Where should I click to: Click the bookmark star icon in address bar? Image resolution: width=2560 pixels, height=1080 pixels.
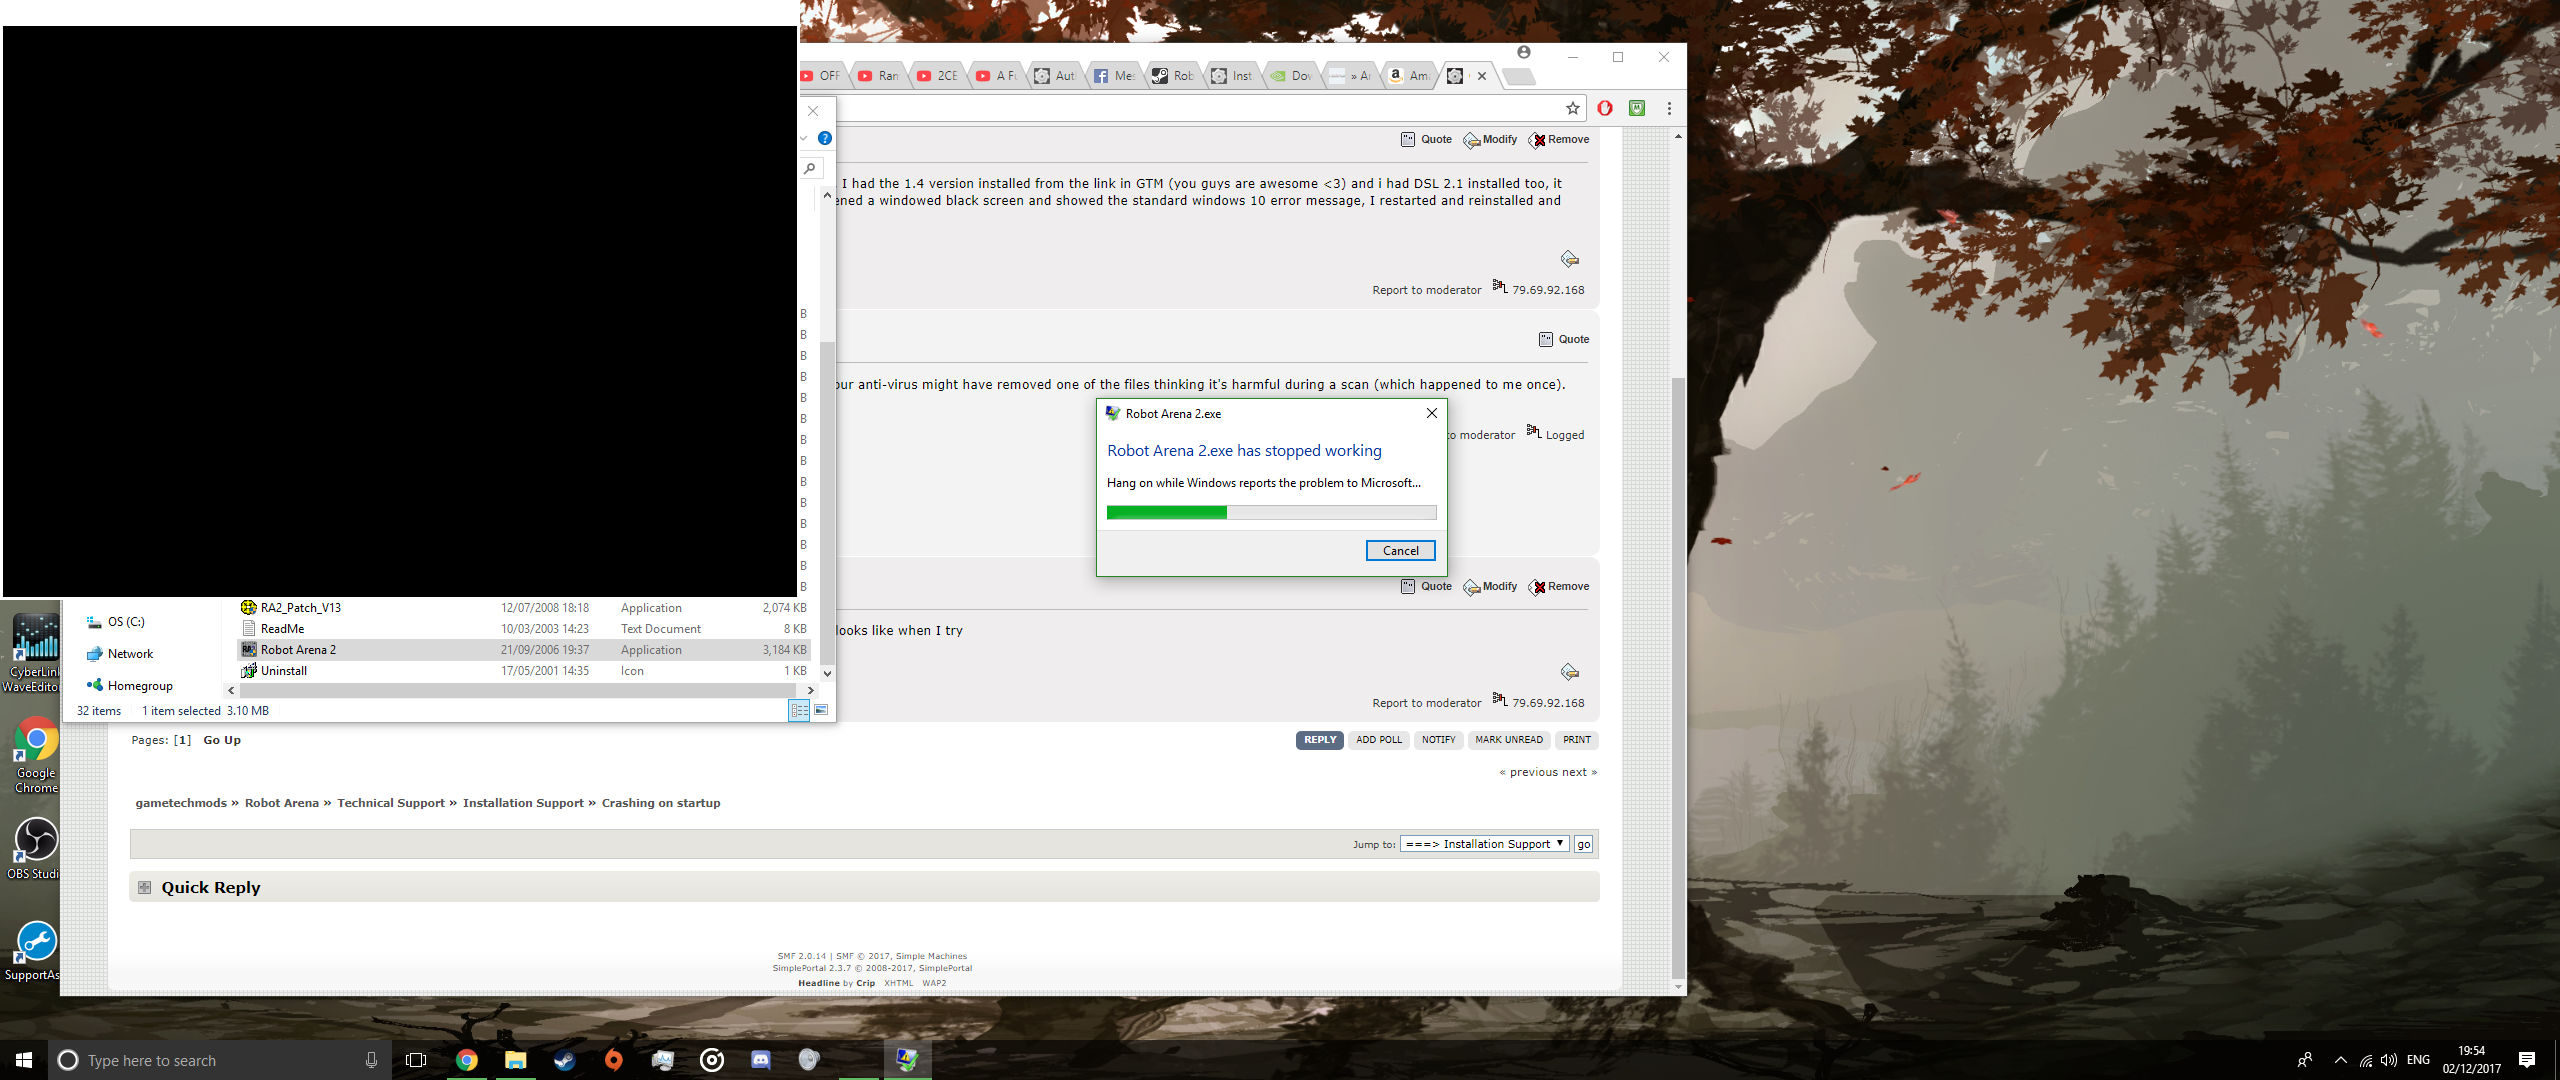pyautogui.click(x=1572, y=108)
